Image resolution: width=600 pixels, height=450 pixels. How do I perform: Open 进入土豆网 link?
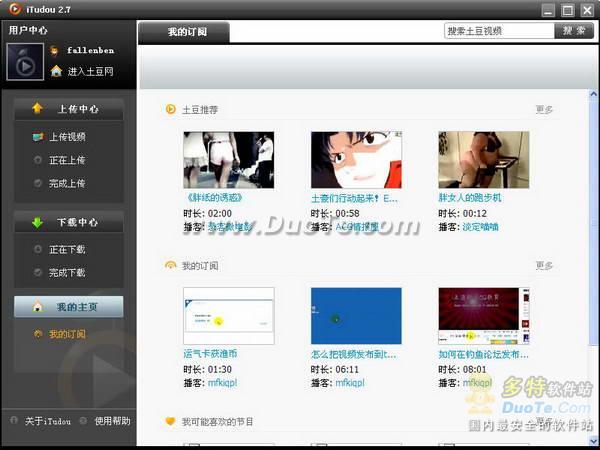point(91,72)
